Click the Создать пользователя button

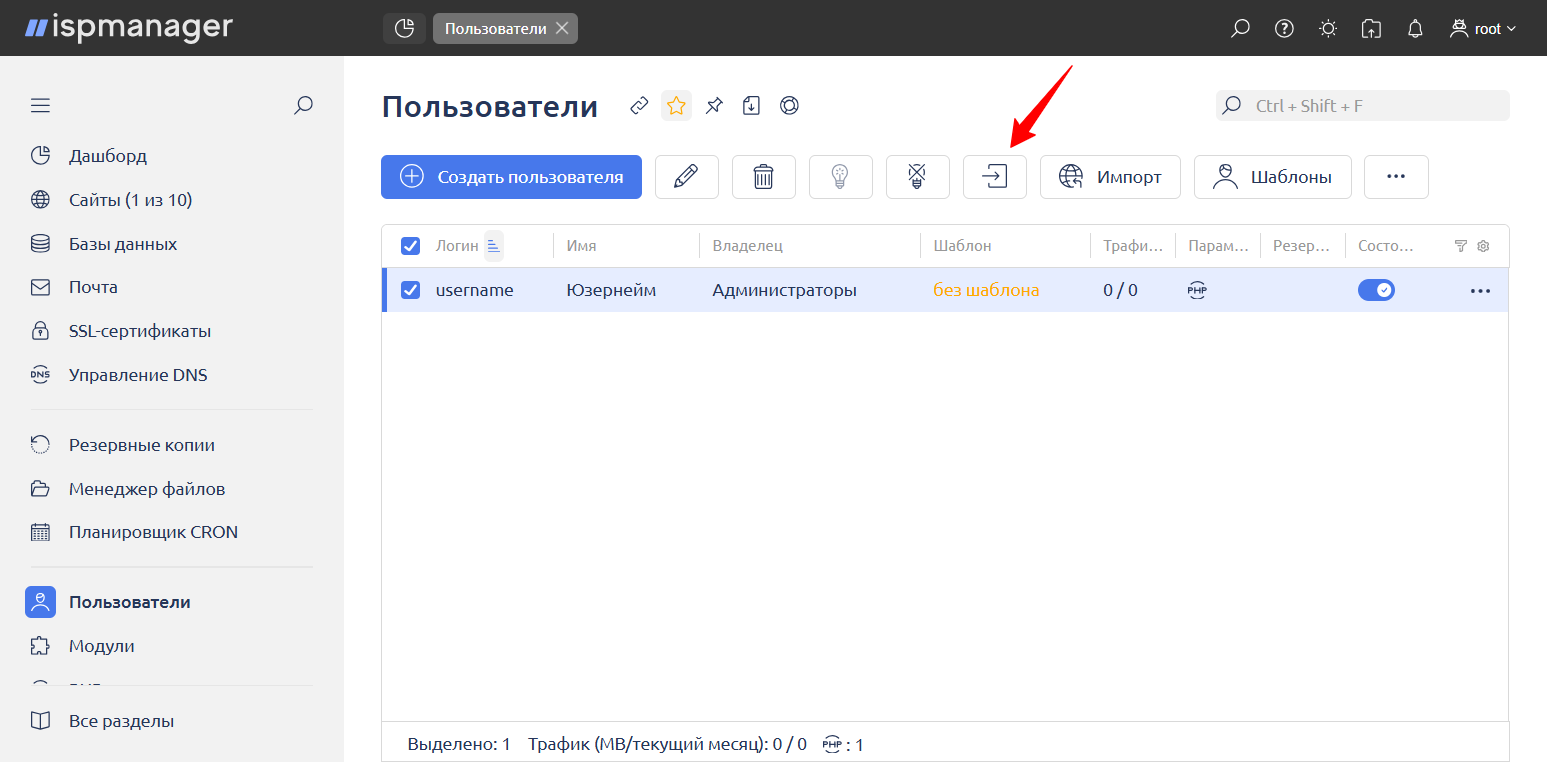(511, 177)
